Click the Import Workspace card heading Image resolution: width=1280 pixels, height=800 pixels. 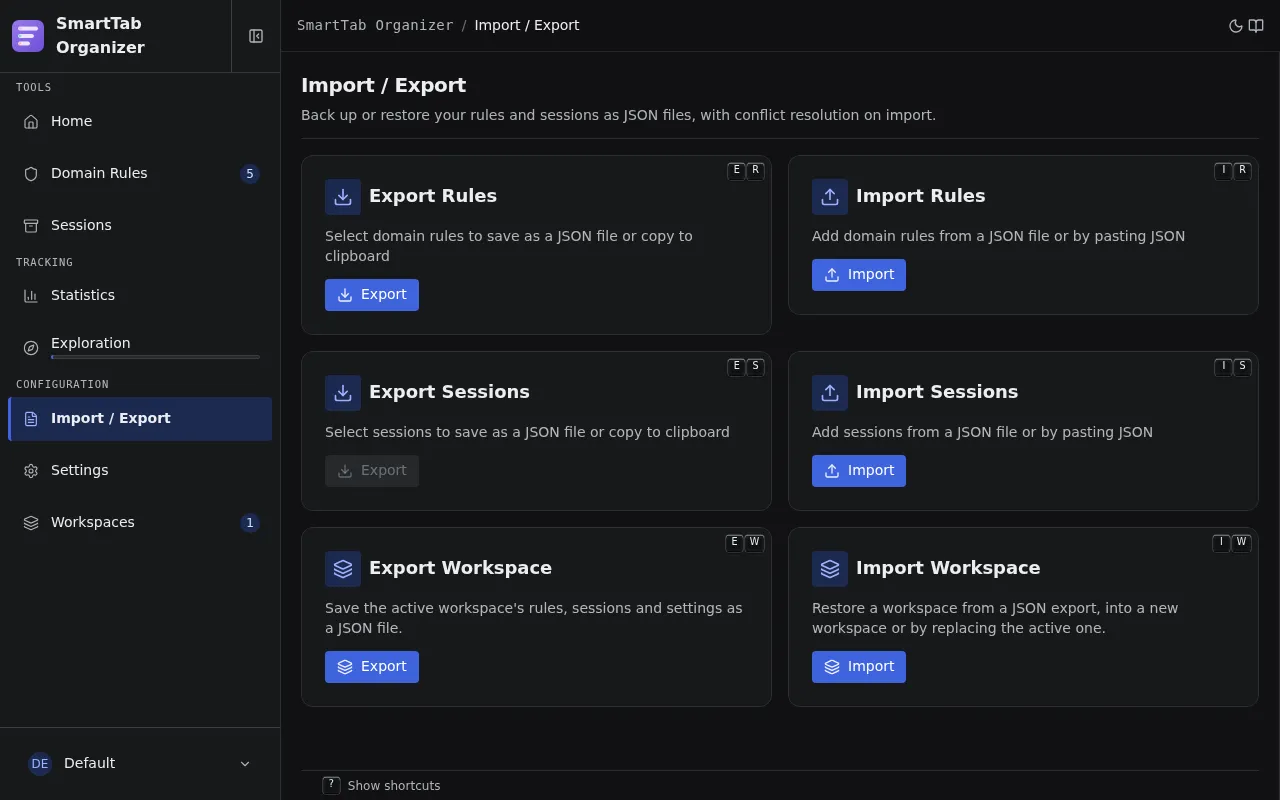(x=948, y=568)
